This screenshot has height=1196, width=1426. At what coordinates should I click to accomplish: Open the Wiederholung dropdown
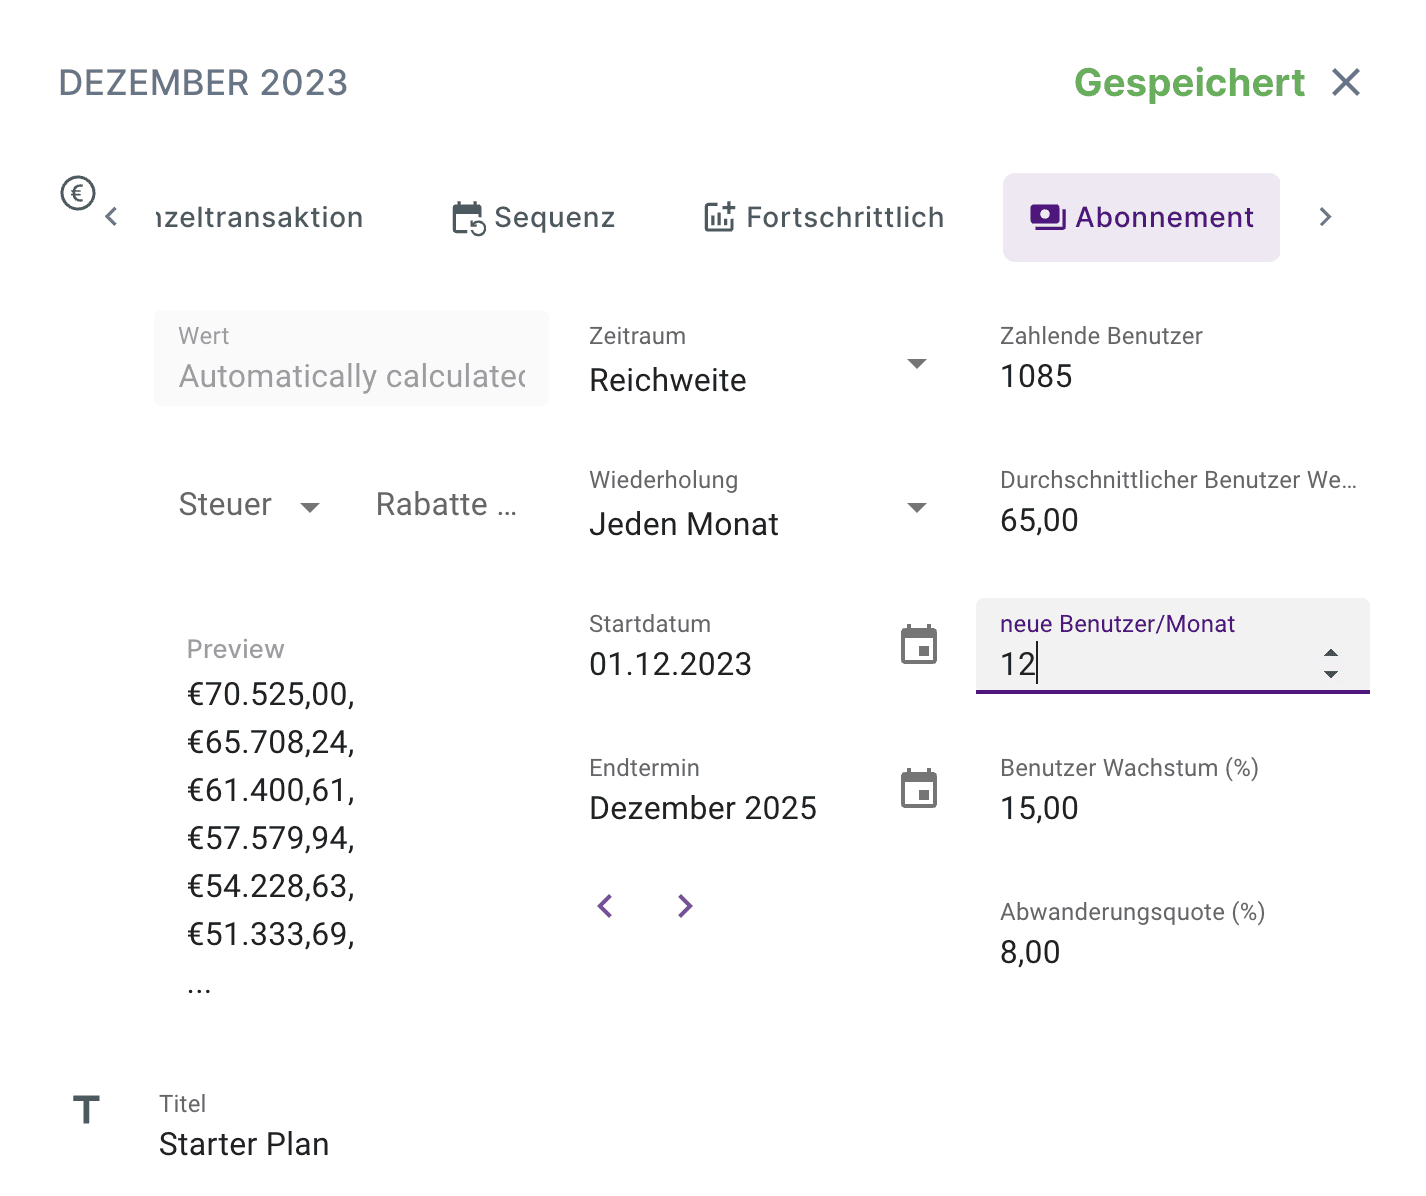[x=916, y=507]
